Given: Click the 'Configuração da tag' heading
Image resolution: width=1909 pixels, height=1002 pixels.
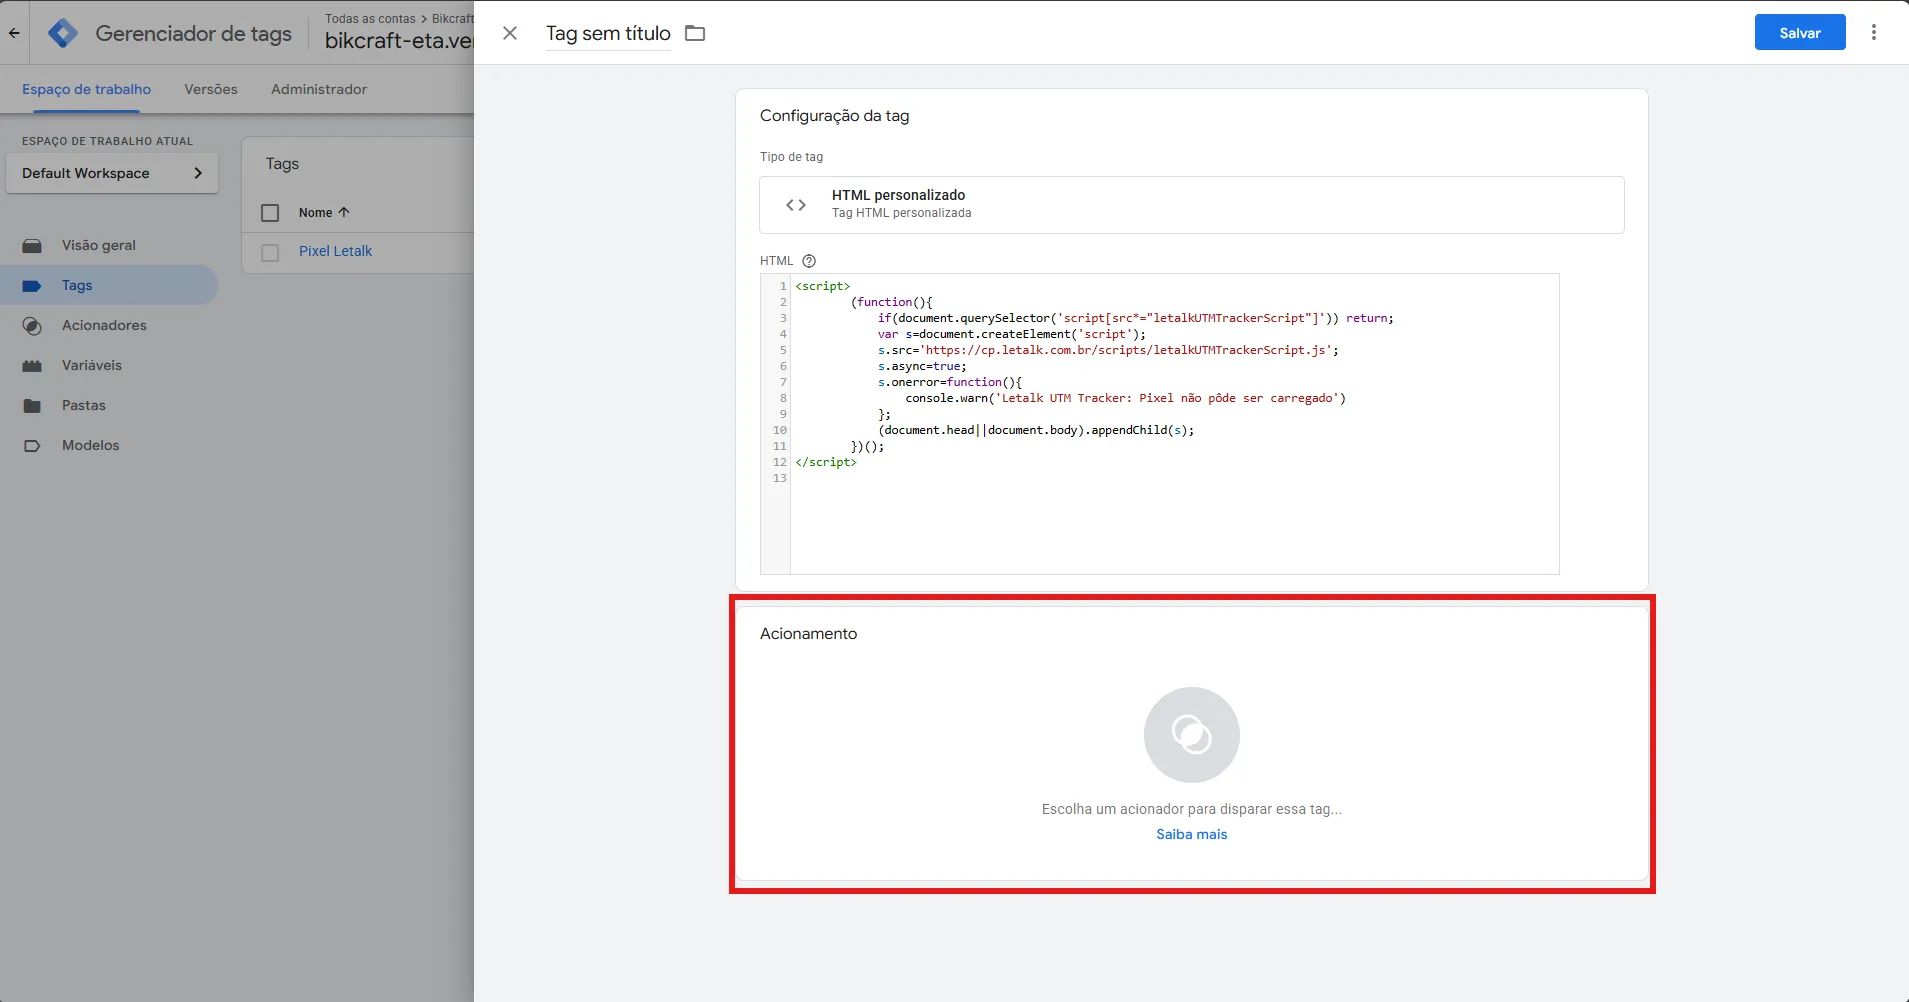Looking at the screenshot, I should click(835, 116).
